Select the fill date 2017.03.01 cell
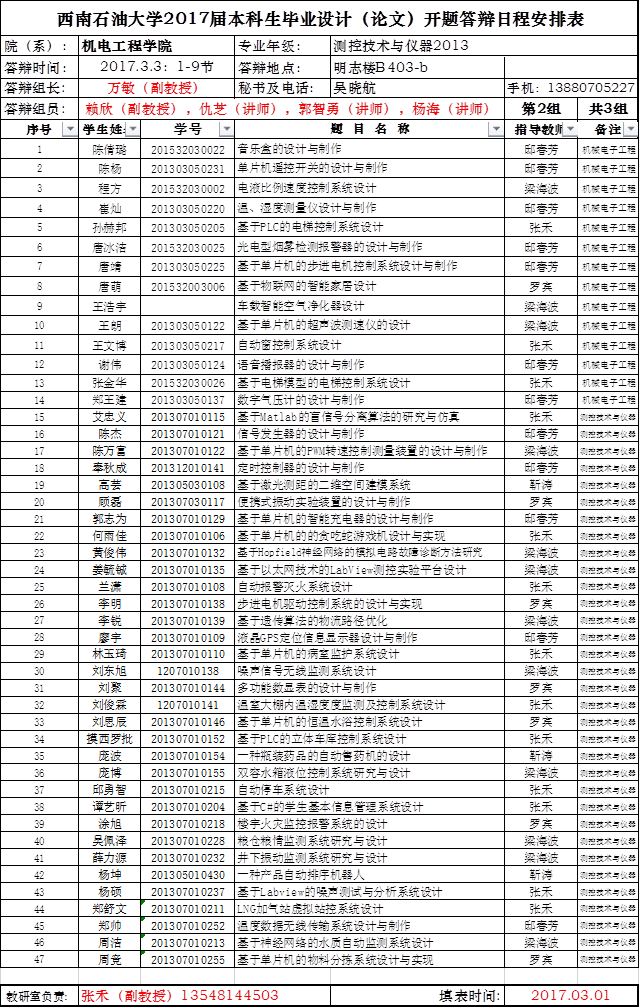 click(569, 995)
